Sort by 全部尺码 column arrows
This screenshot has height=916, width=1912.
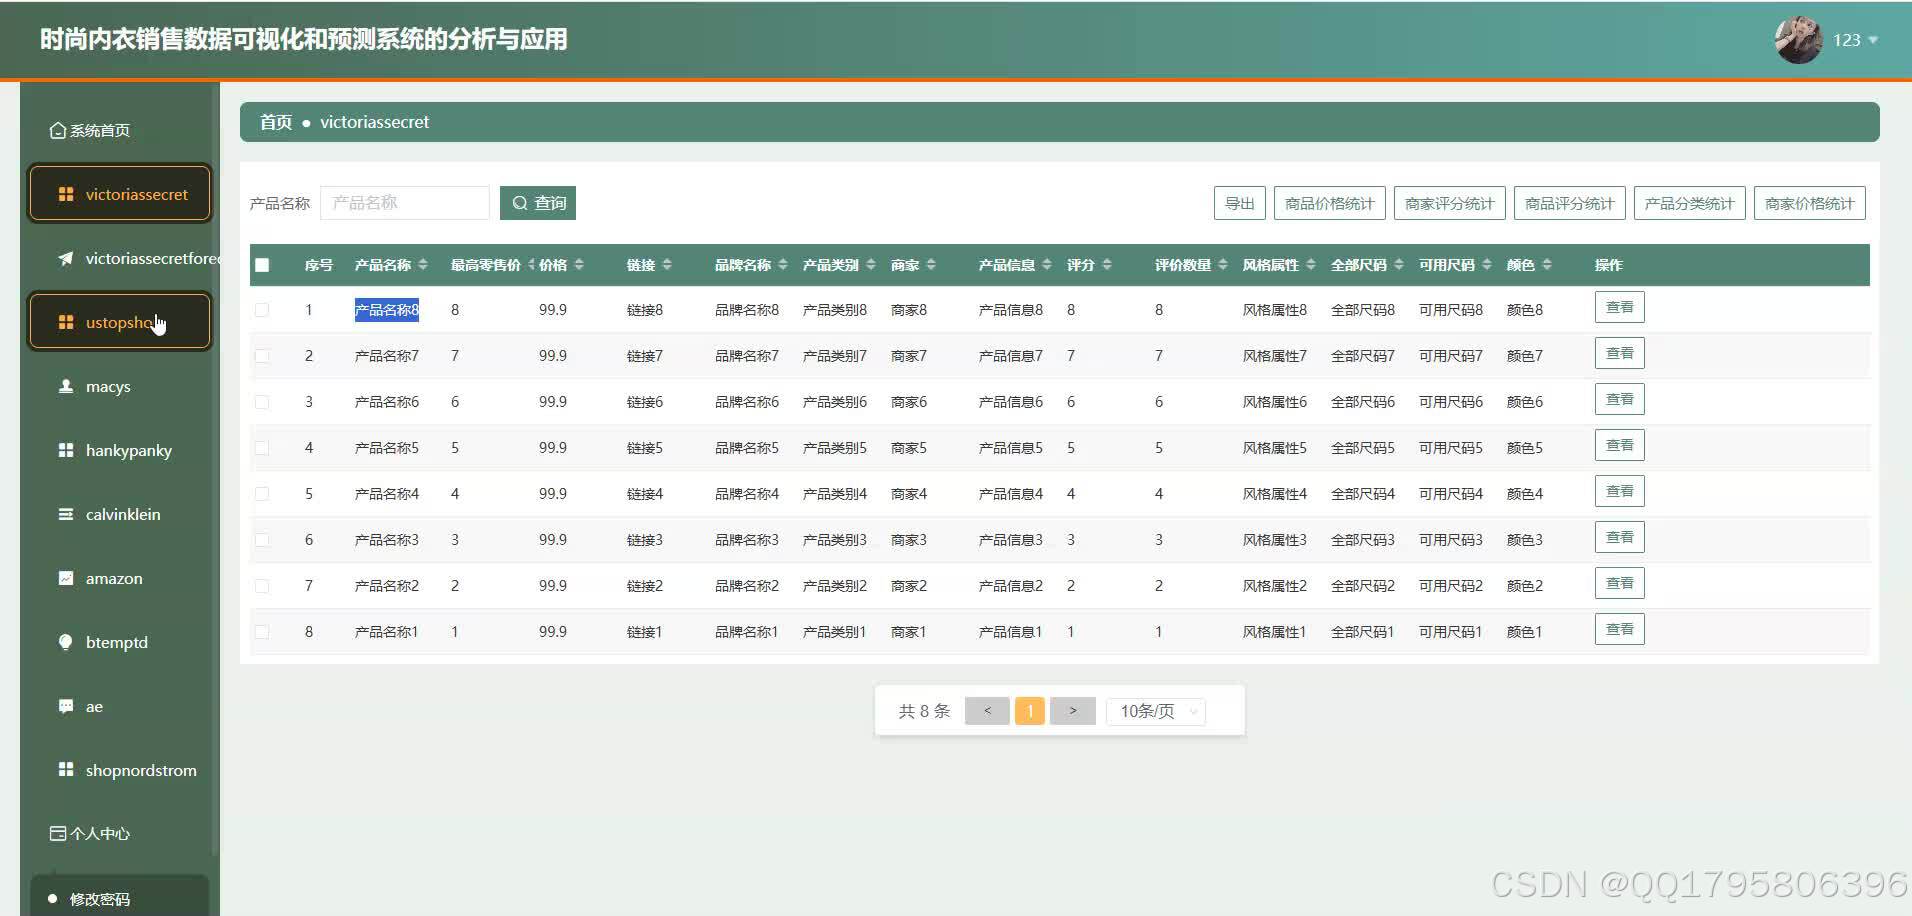[1399, 265]
